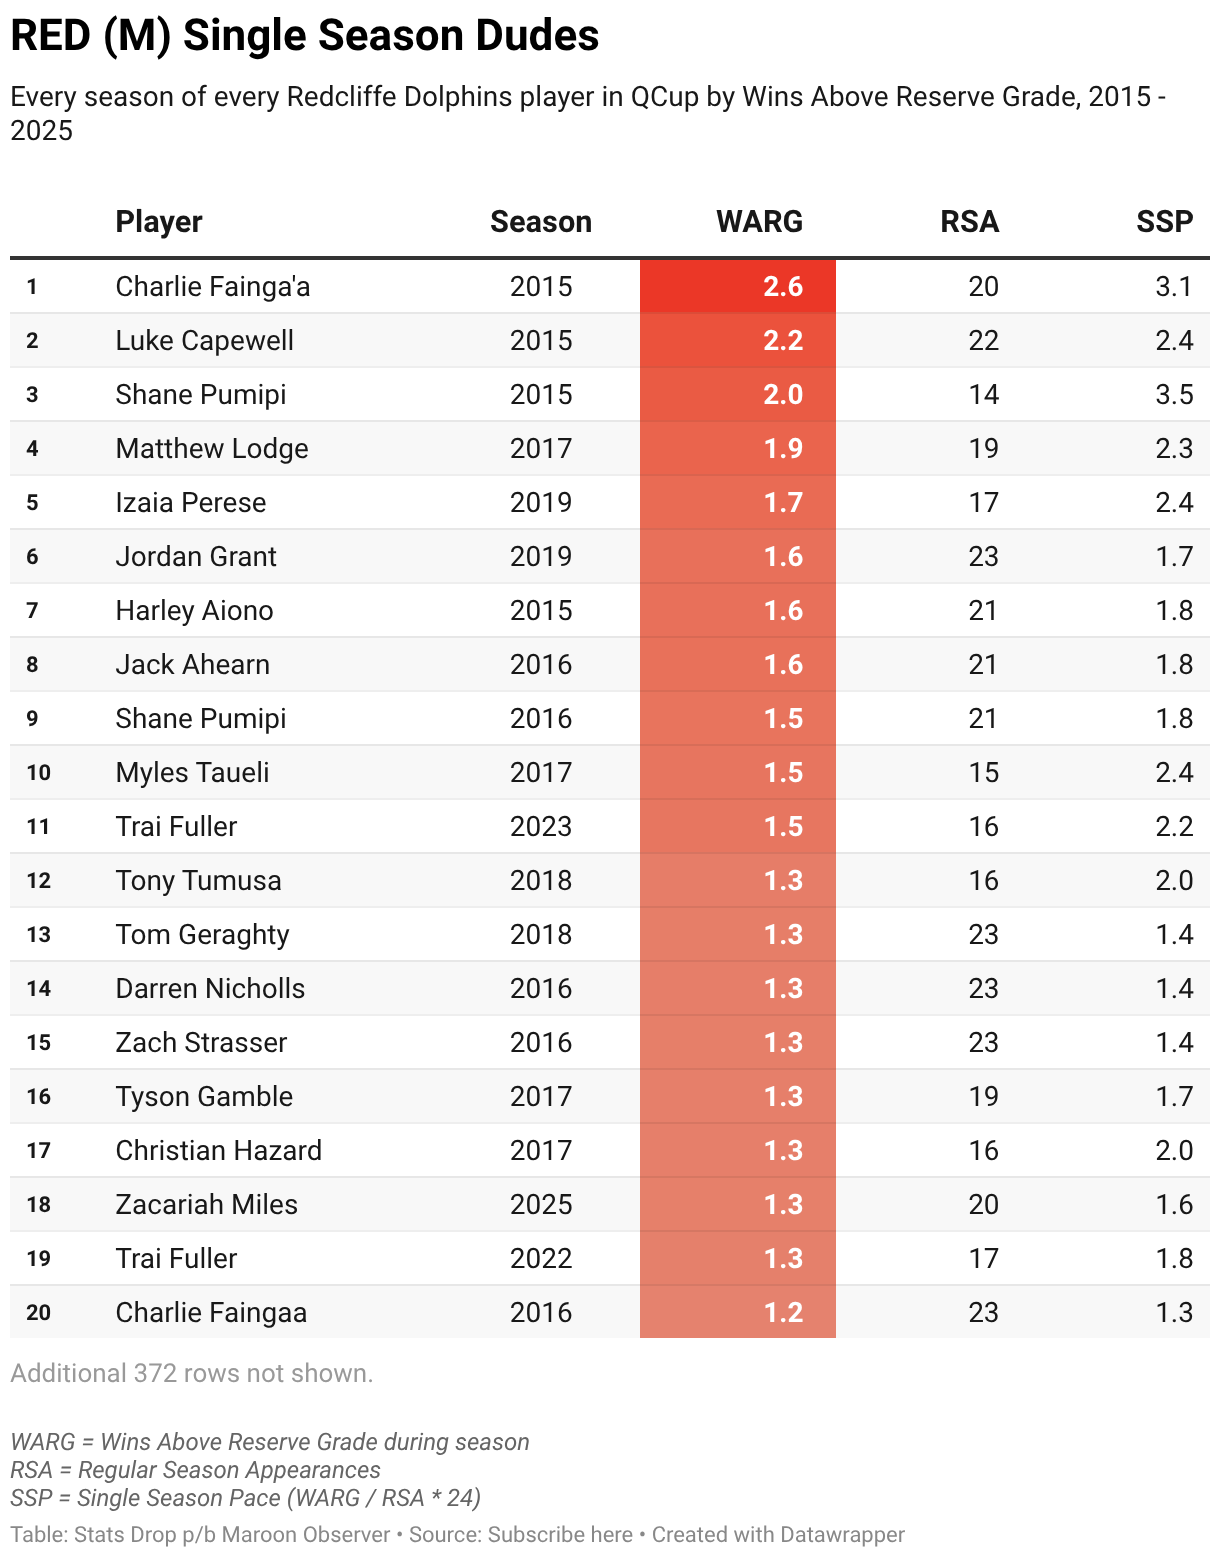This screenshot has height=1558, width=1220.
Task: Click Izaia Perese 2019 season cell
Action: pos(541,503)
